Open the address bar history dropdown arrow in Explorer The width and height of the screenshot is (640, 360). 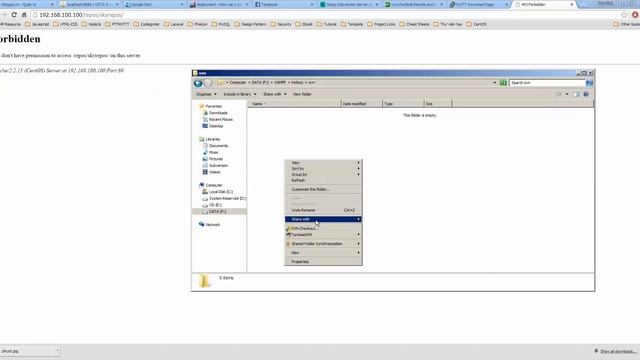(x=495, y=83)
